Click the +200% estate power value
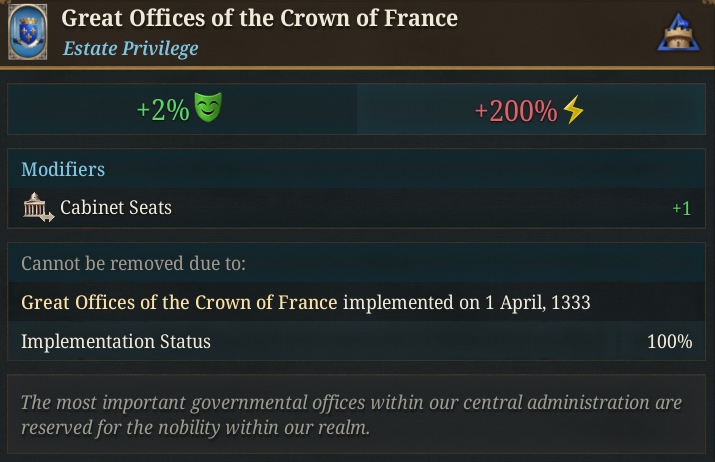The image size is (715, 462). tap(516, 111)
